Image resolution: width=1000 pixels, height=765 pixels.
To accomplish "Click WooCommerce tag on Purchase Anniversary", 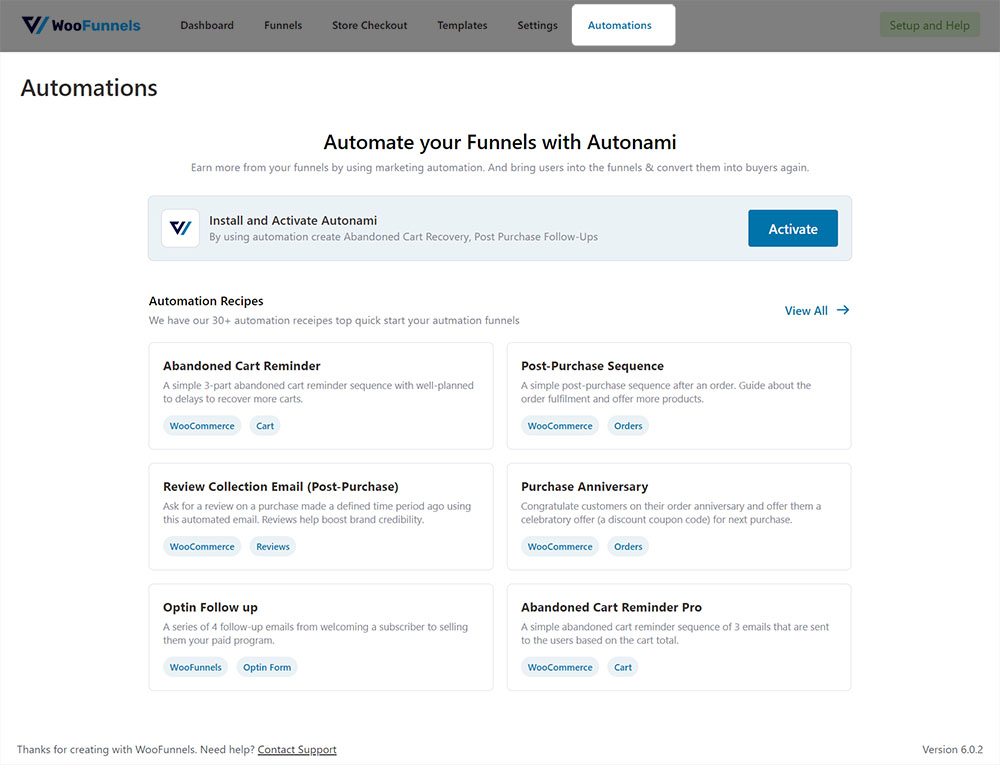I will pyautogui.click(x=560, y=546).
